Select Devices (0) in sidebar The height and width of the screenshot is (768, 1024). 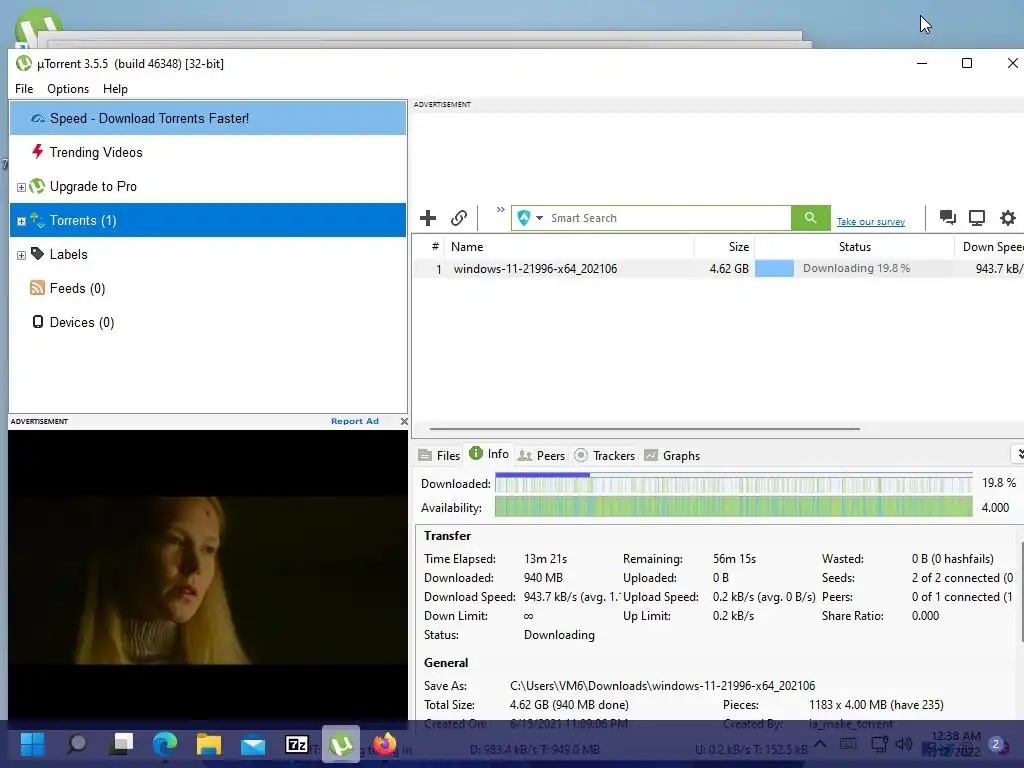coord(82,323)
